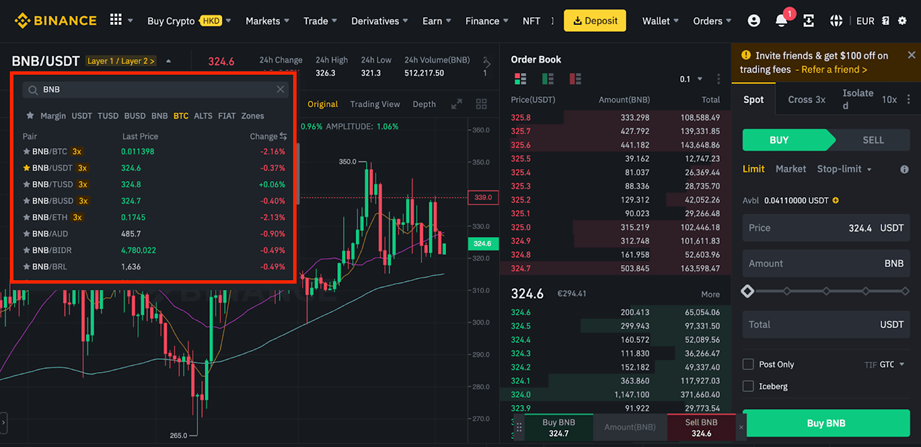The image size is (921, 447).
Task: Click the yellow Deposit button
Action: [x=594, y=20]
